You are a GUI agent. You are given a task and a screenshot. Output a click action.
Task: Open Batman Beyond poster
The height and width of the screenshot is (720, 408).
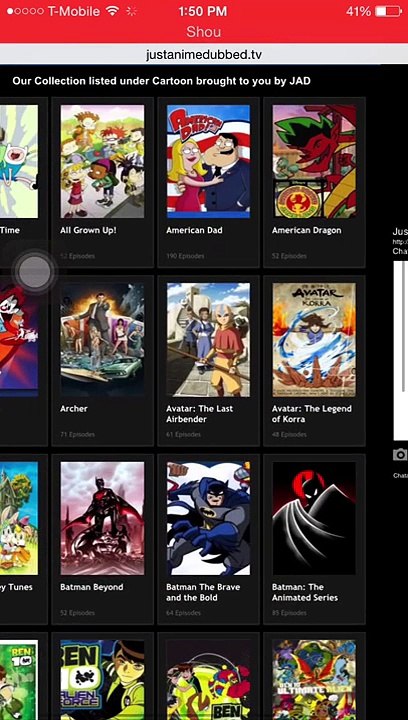(102, 518)
